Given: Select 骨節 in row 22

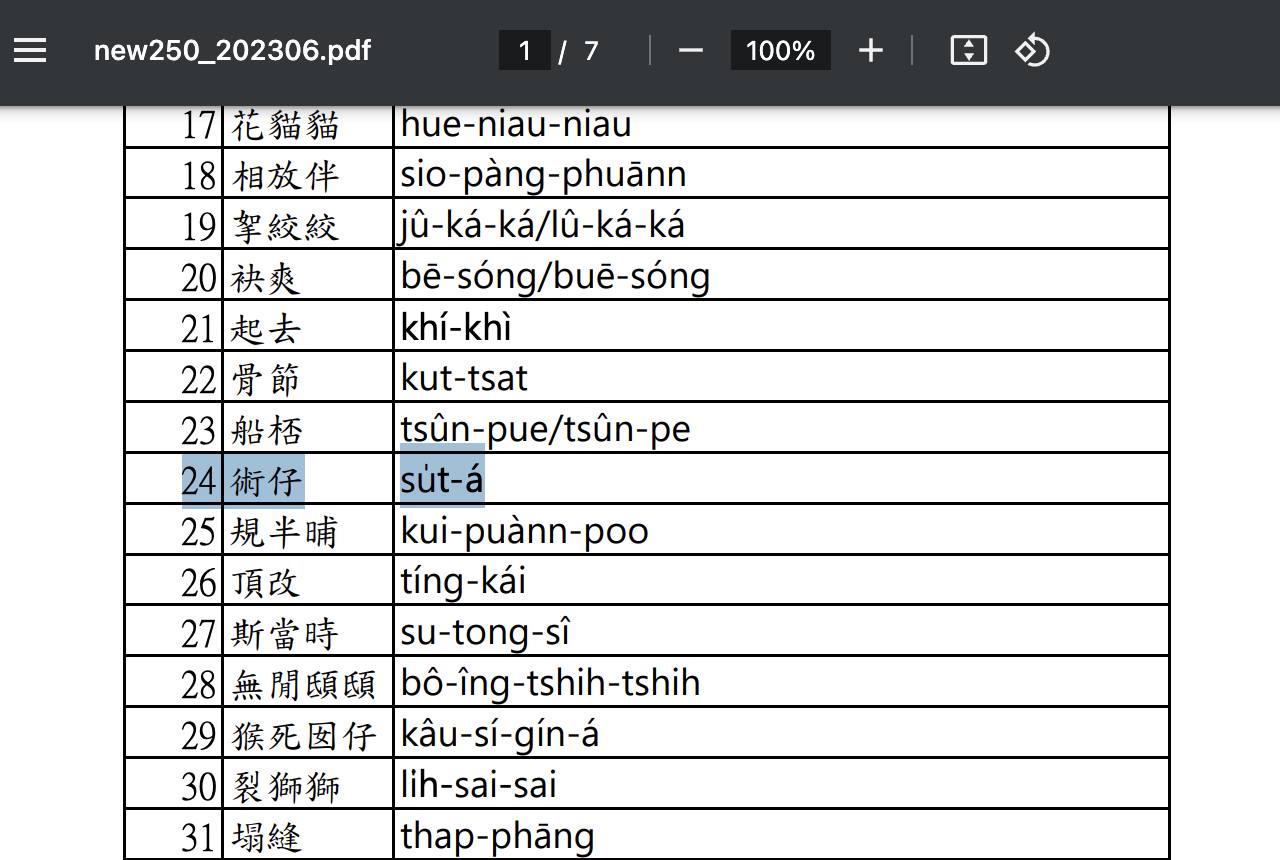Looking at the screenshot, I should tap(266, 380).
